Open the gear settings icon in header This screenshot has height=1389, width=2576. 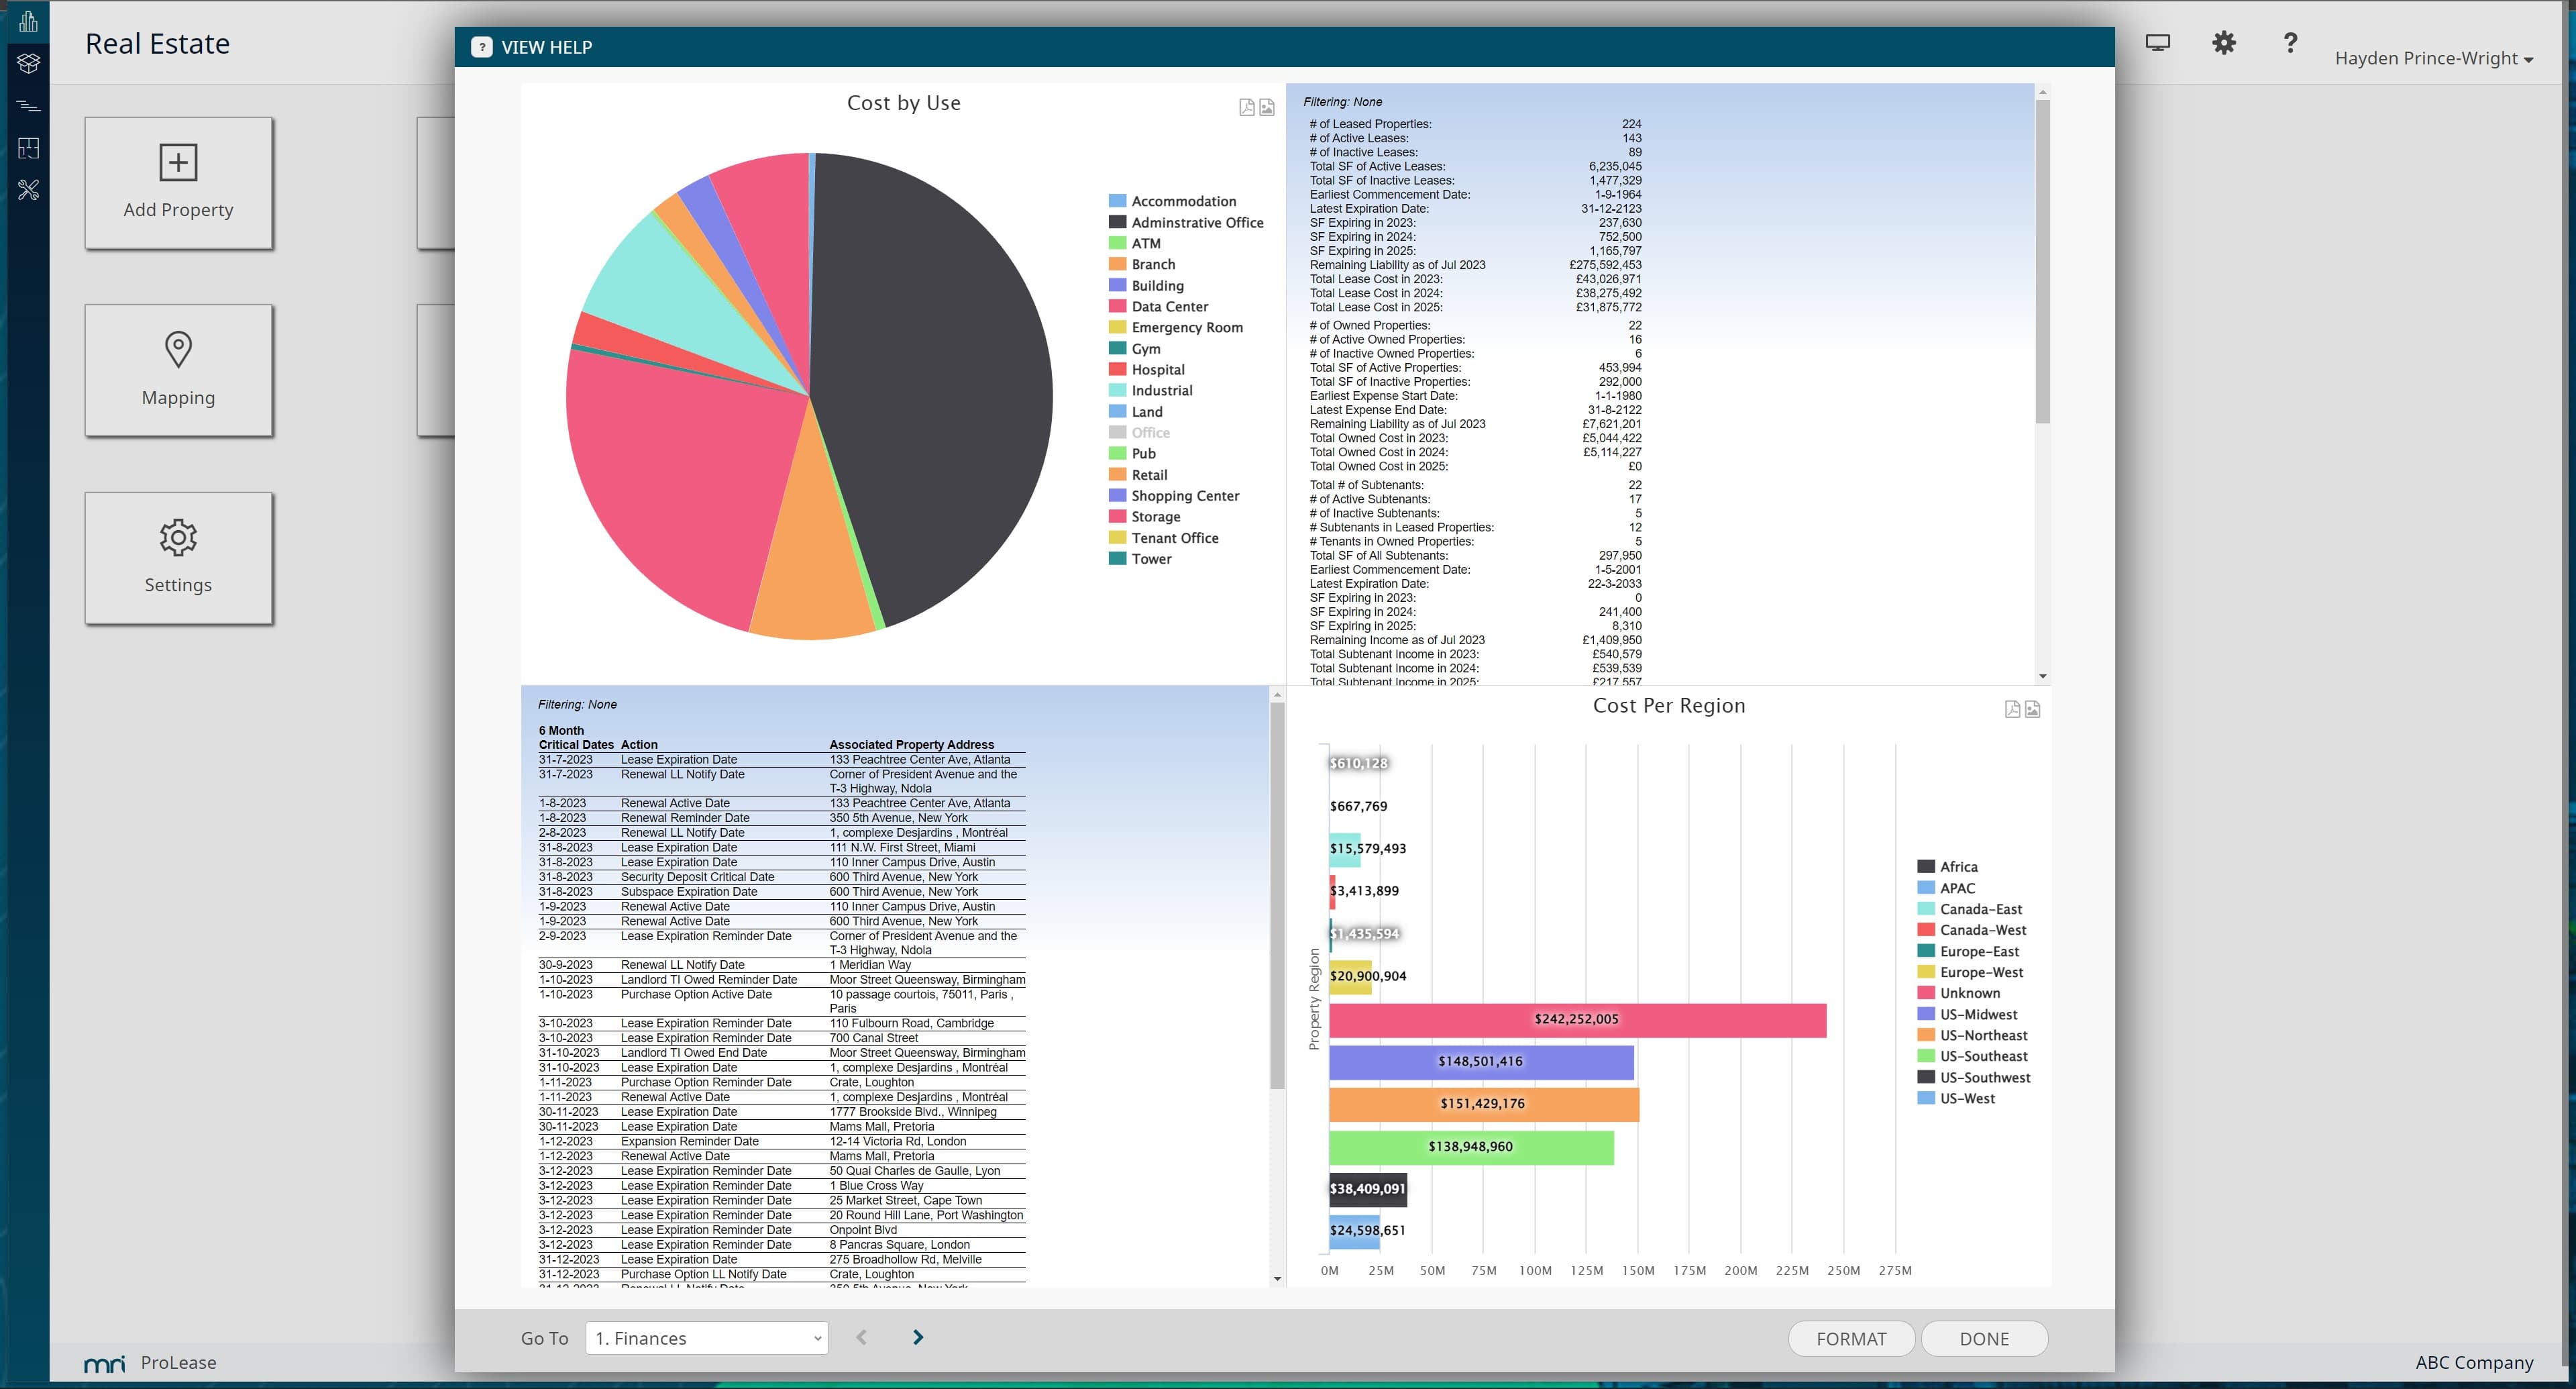point(2223,43)
